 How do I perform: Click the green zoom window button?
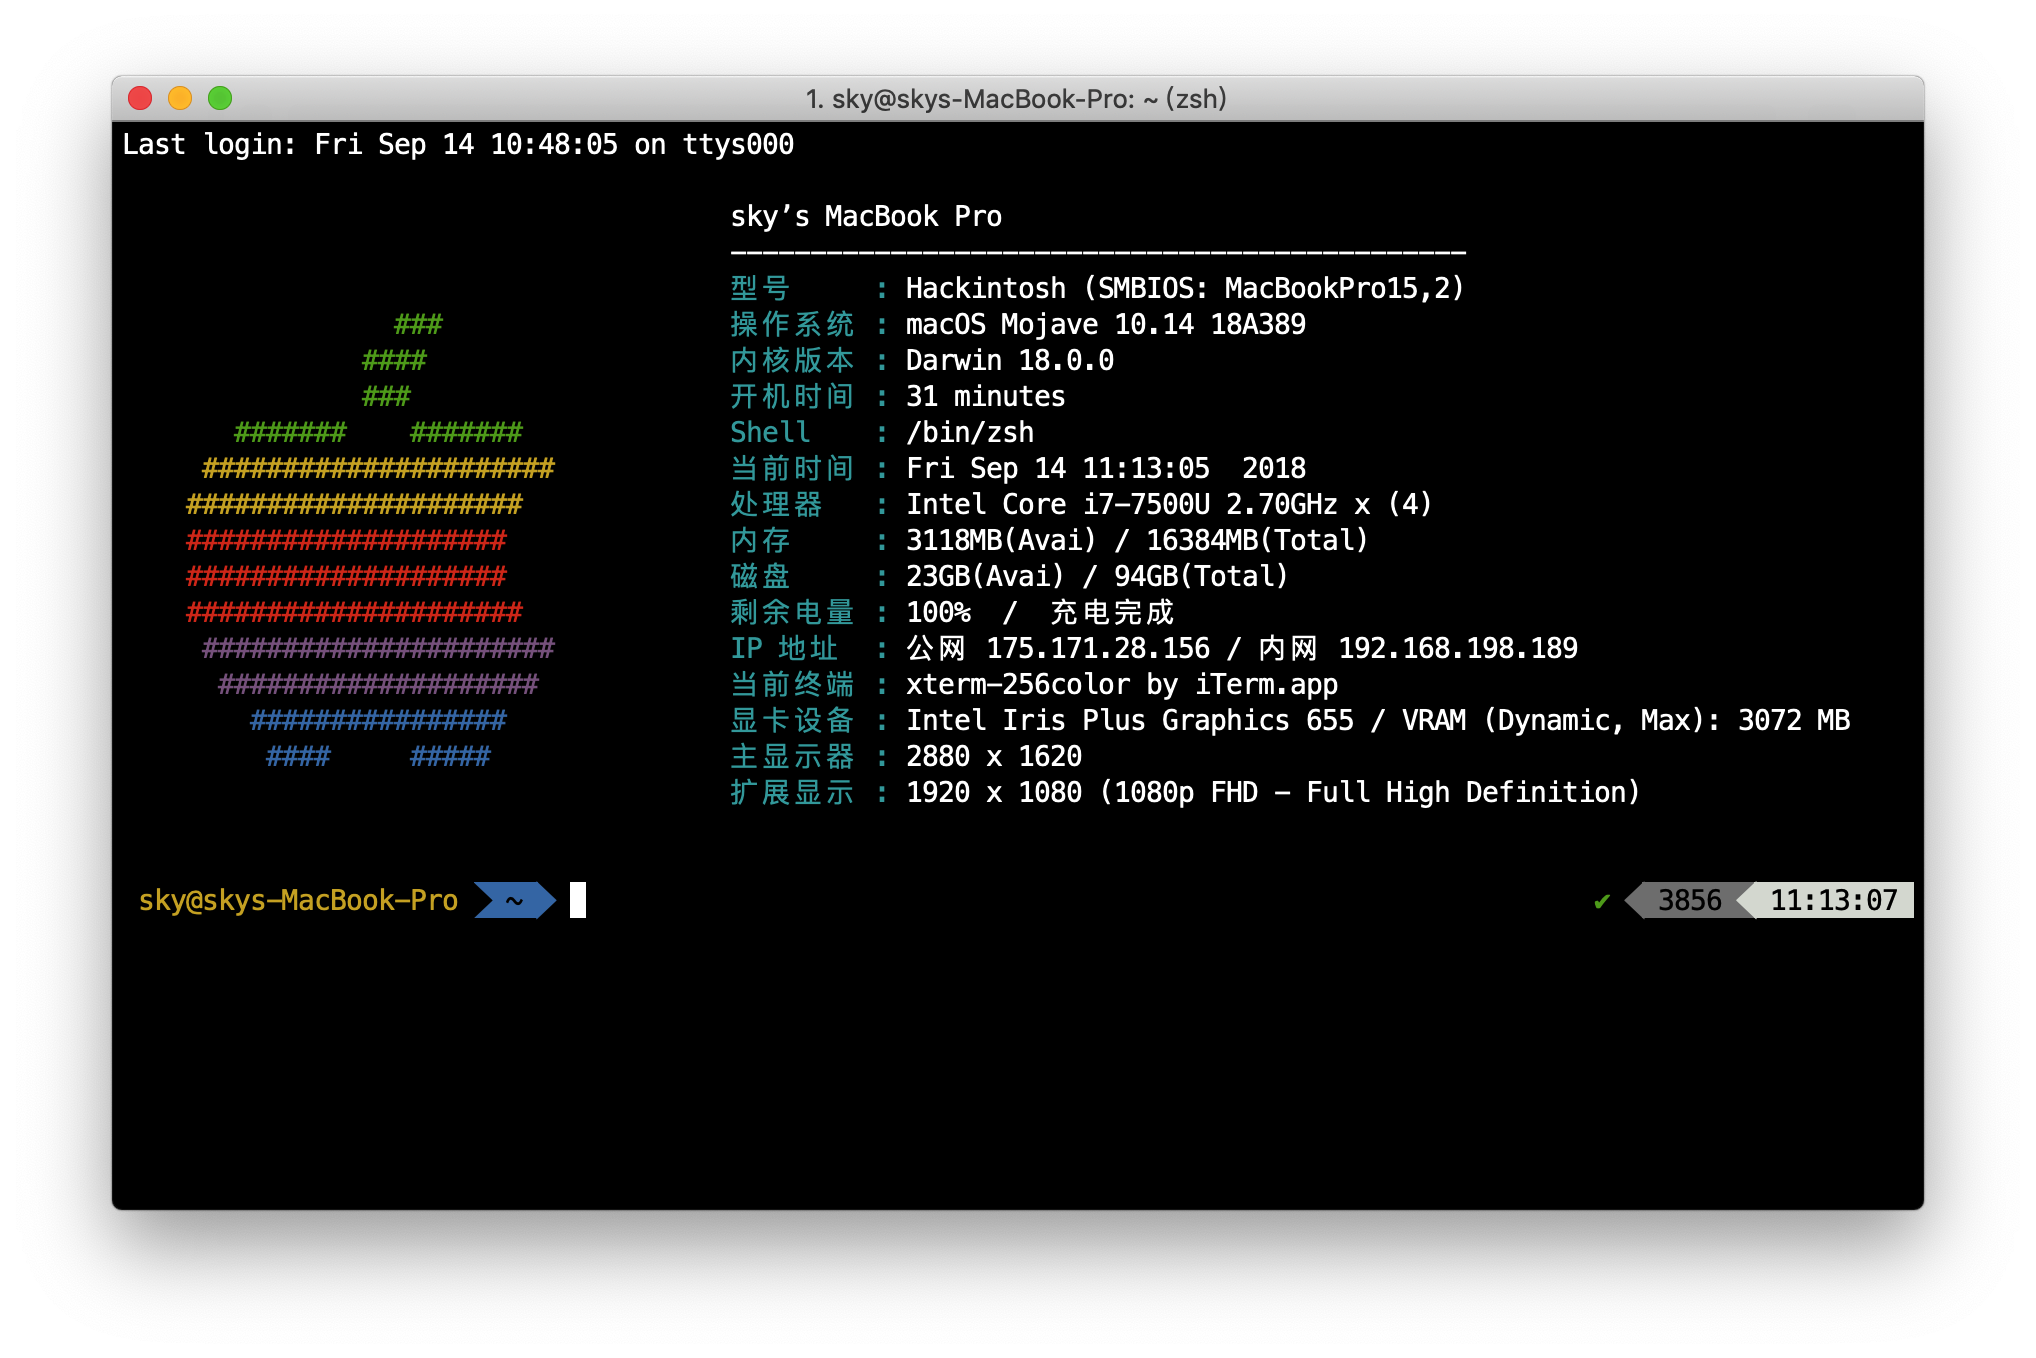point(220,98)
